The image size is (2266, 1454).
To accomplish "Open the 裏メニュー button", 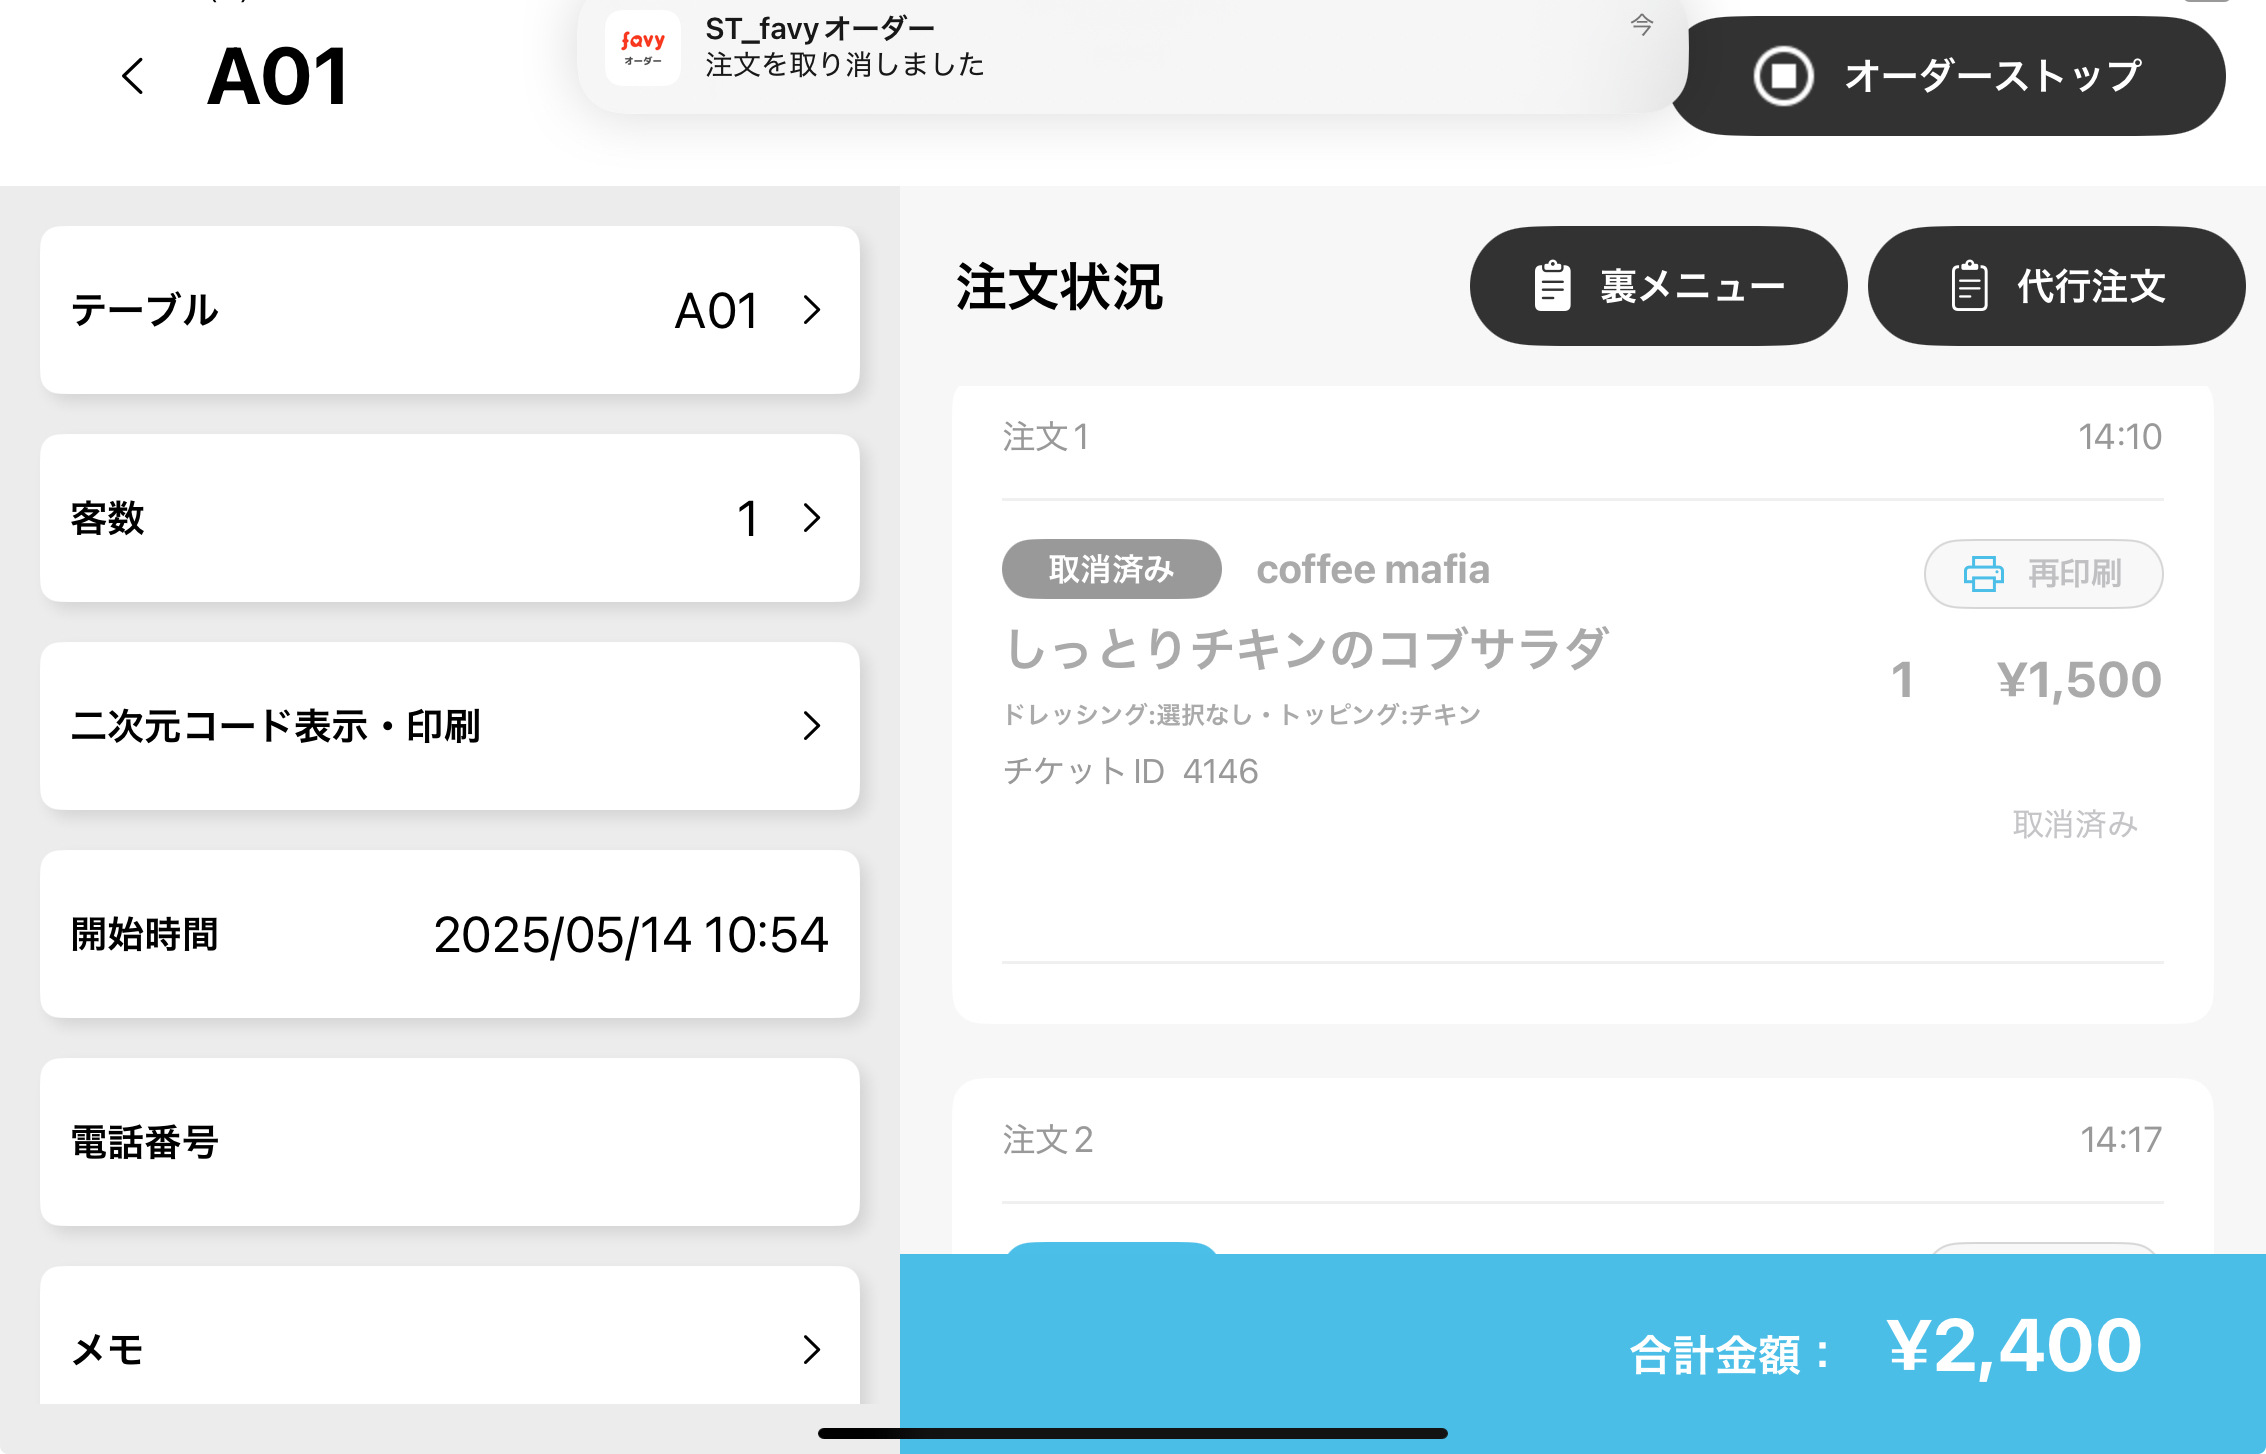I will click(x=1658, y=287).
